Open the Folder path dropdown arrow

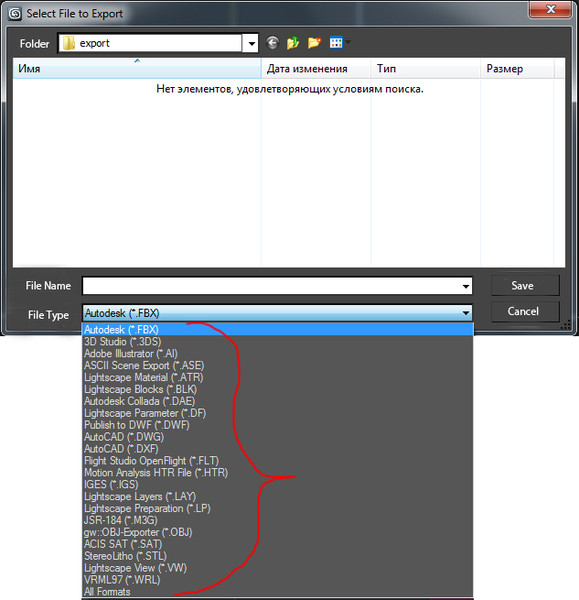[x=251, y=43]
